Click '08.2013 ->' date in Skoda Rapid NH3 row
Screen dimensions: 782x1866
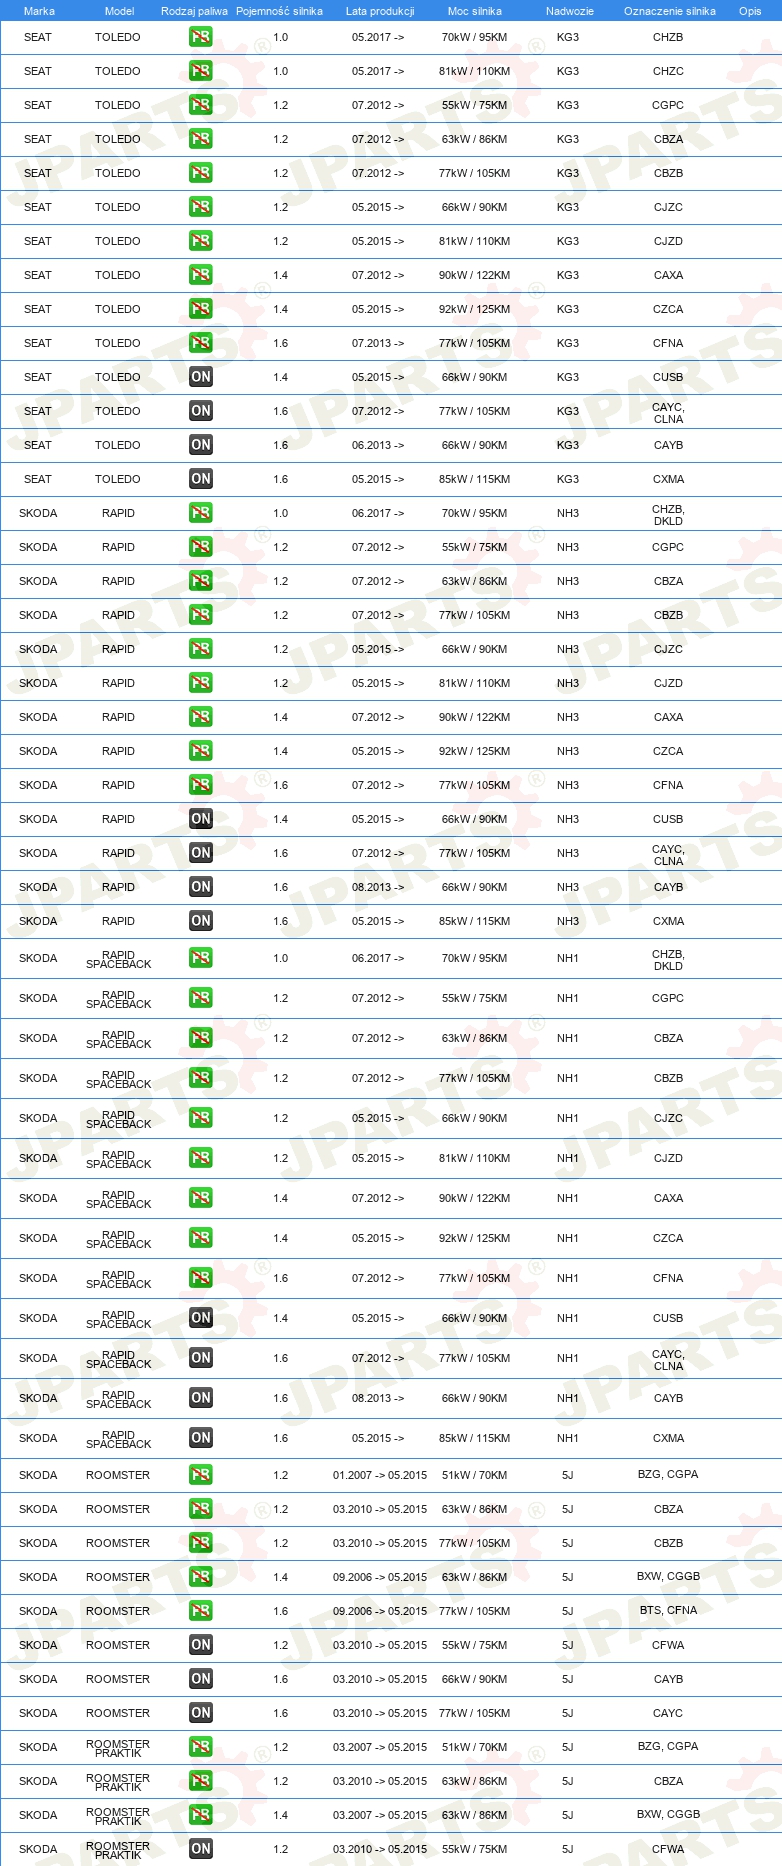(378, 887)
